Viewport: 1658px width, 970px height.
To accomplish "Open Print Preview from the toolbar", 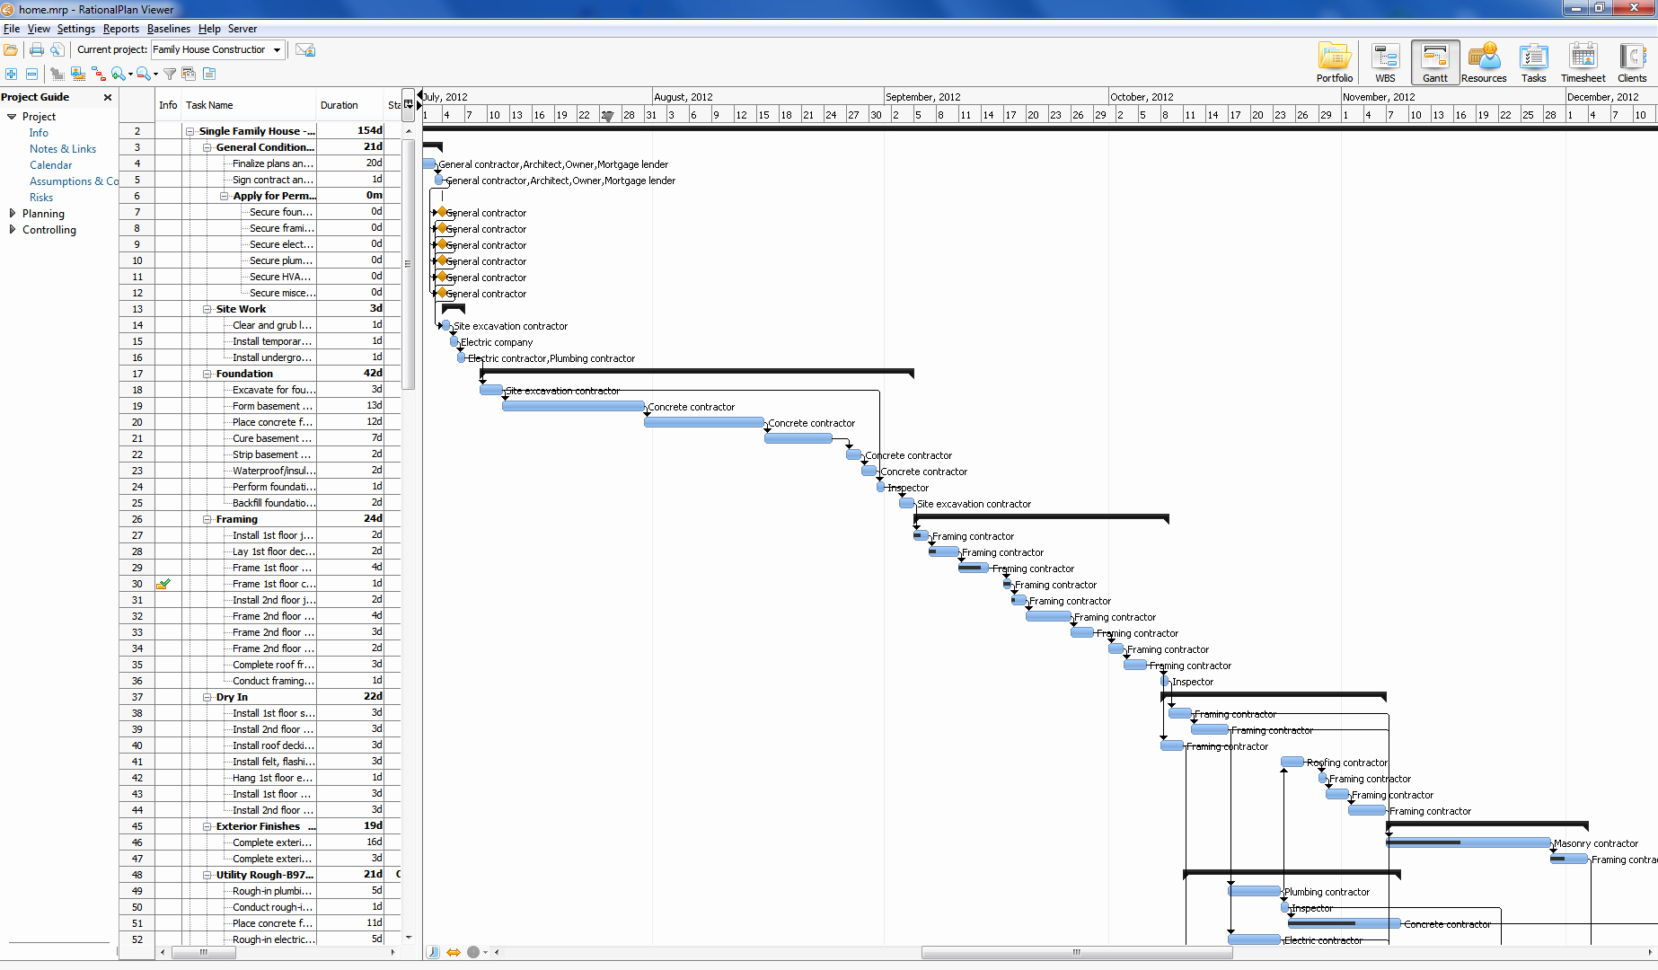I will (x=57, y=49).
